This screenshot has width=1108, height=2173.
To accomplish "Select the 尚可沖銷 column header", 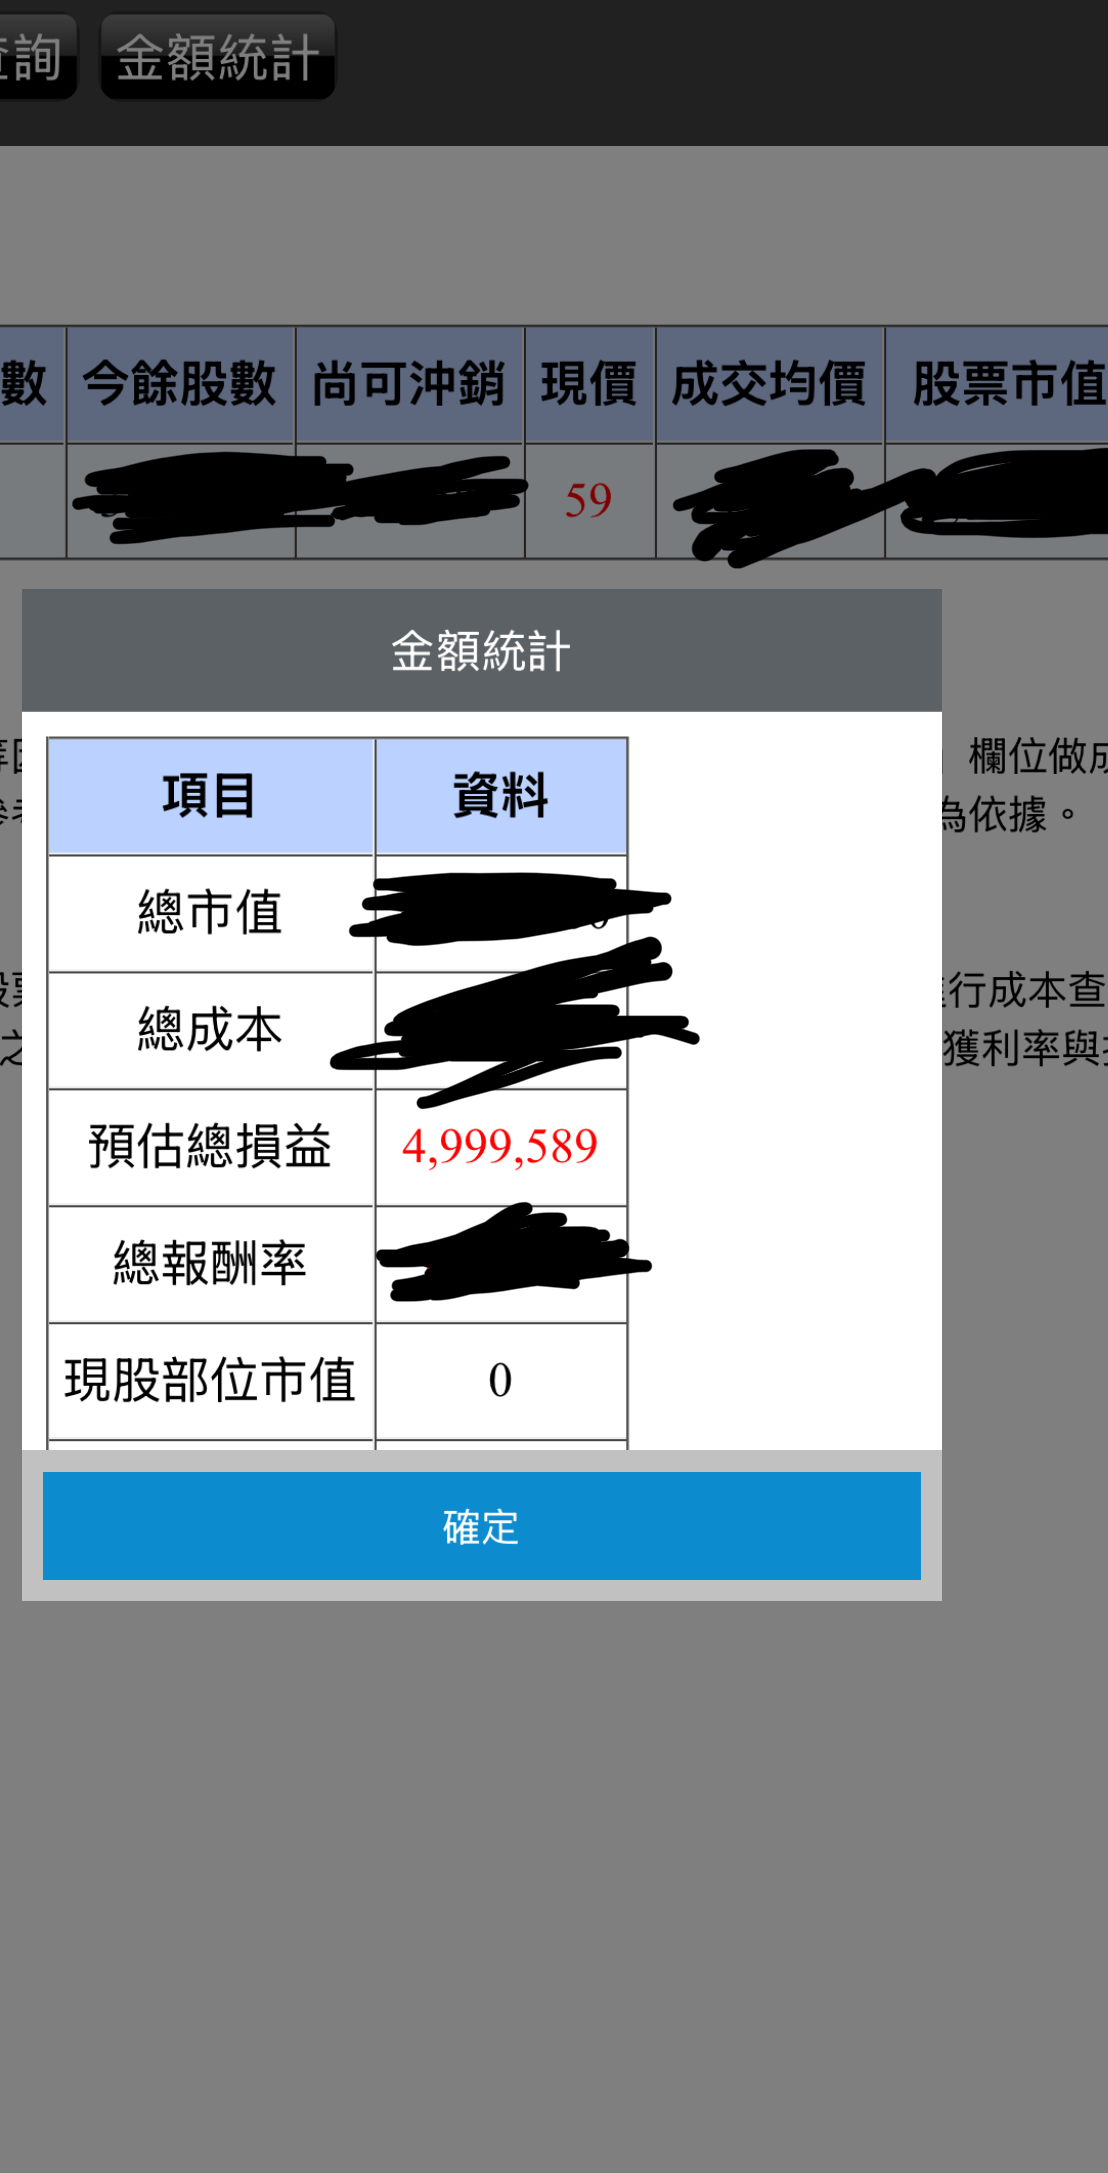I will coord(410,385).
